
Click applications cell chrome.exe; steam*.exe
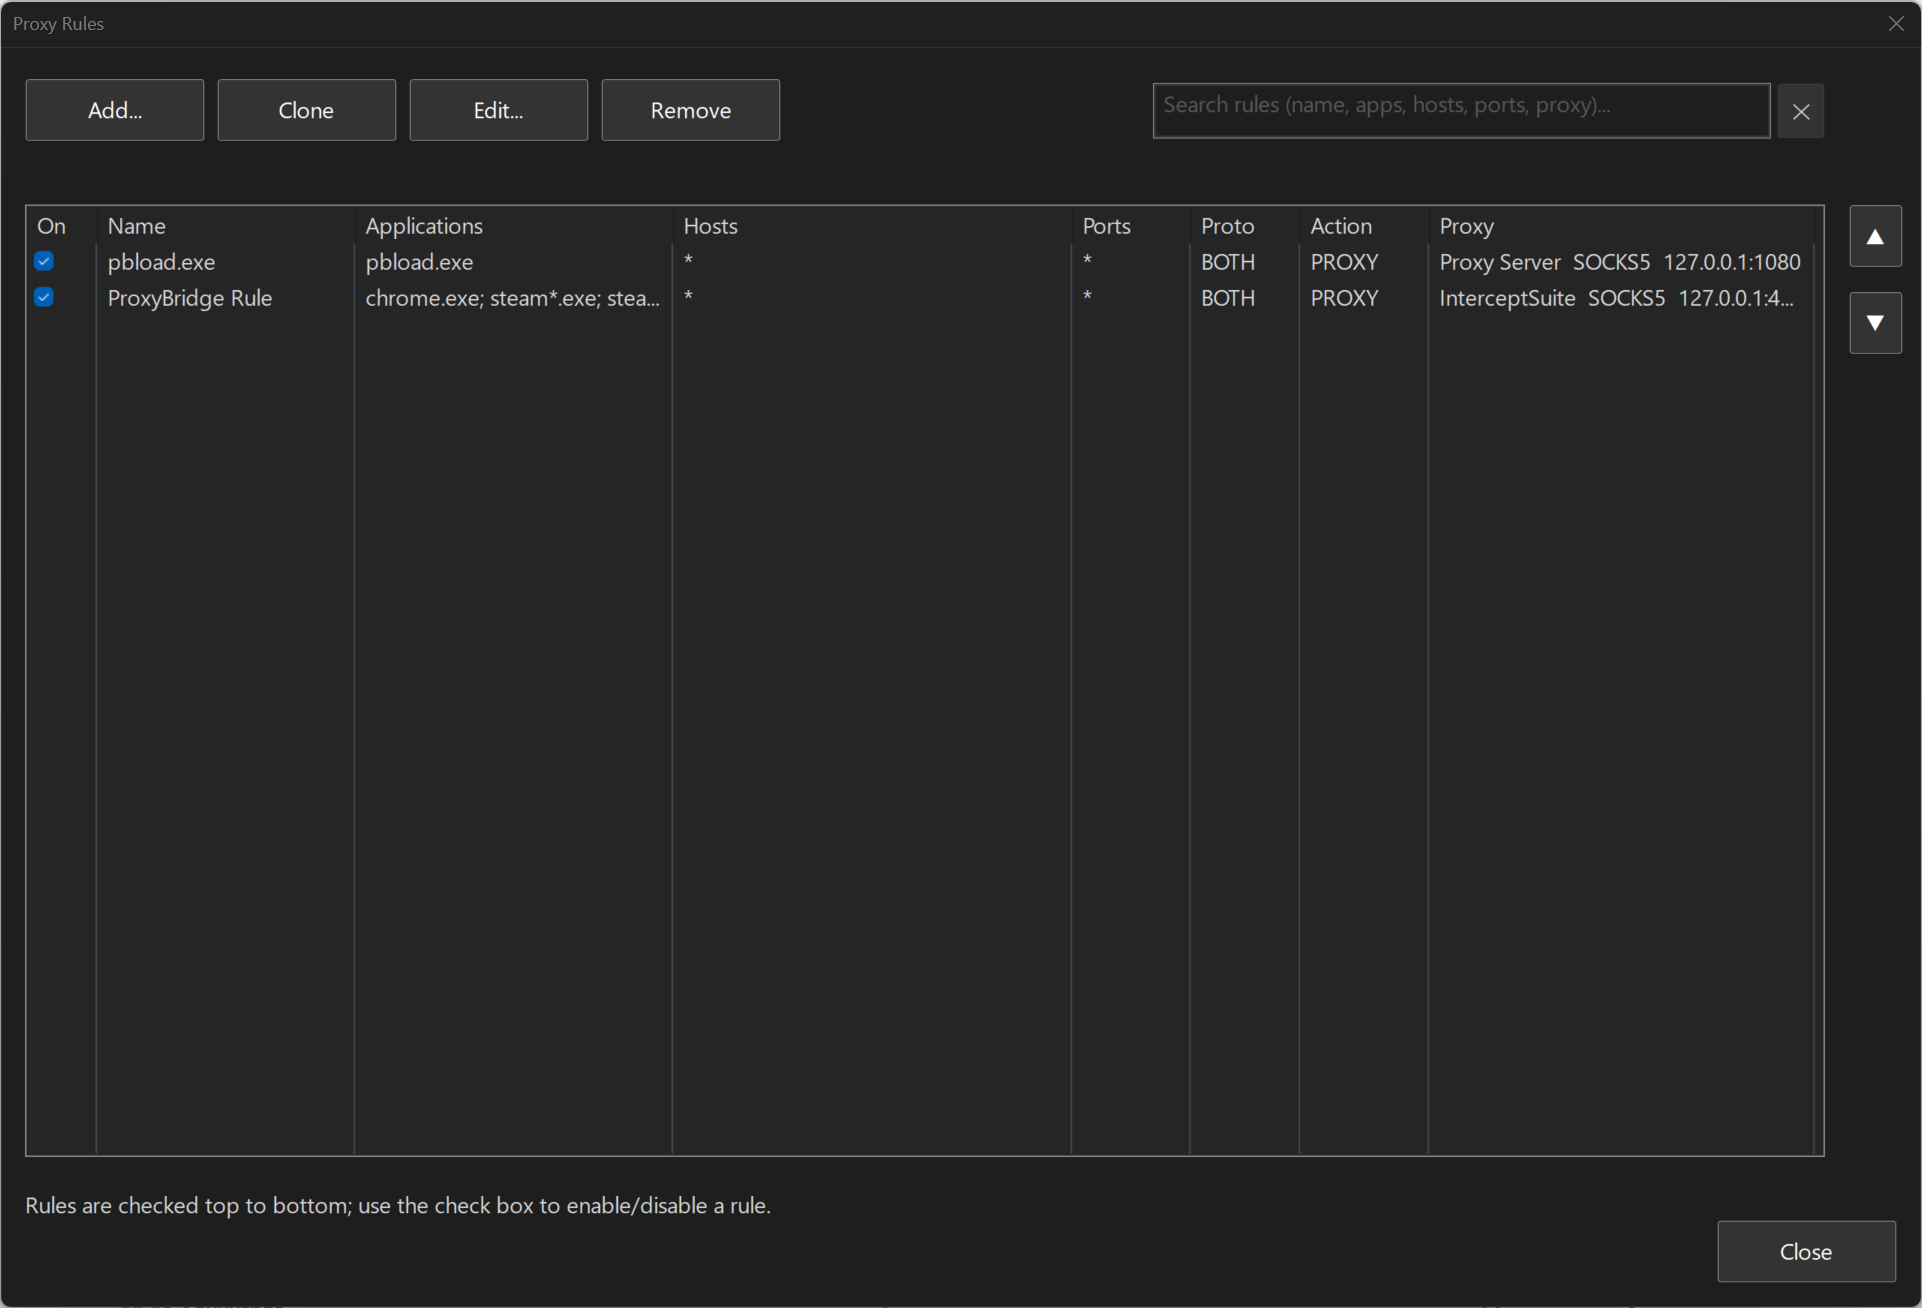pos(512,298)
